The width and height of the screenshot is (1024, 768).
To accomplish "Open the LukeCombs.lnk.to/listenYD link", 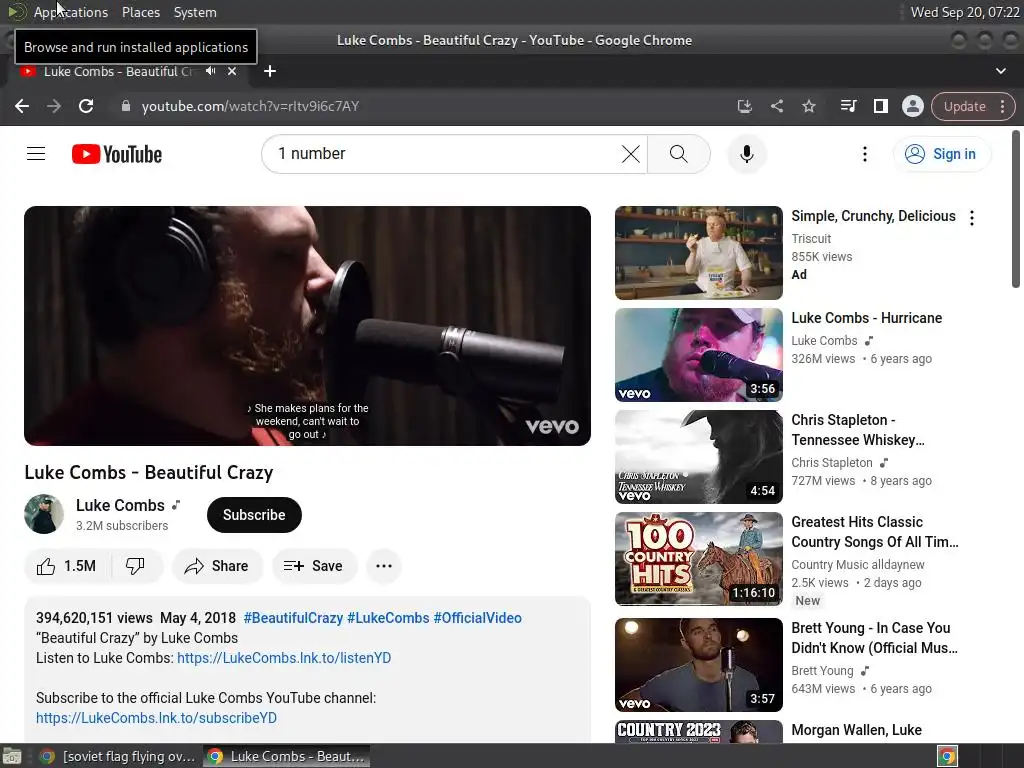I will click(284, 658).
